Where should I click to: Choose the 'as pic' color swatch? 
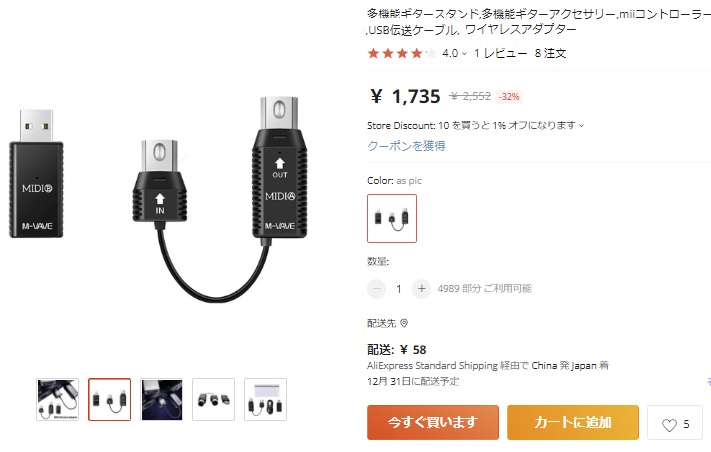(392, 219)
